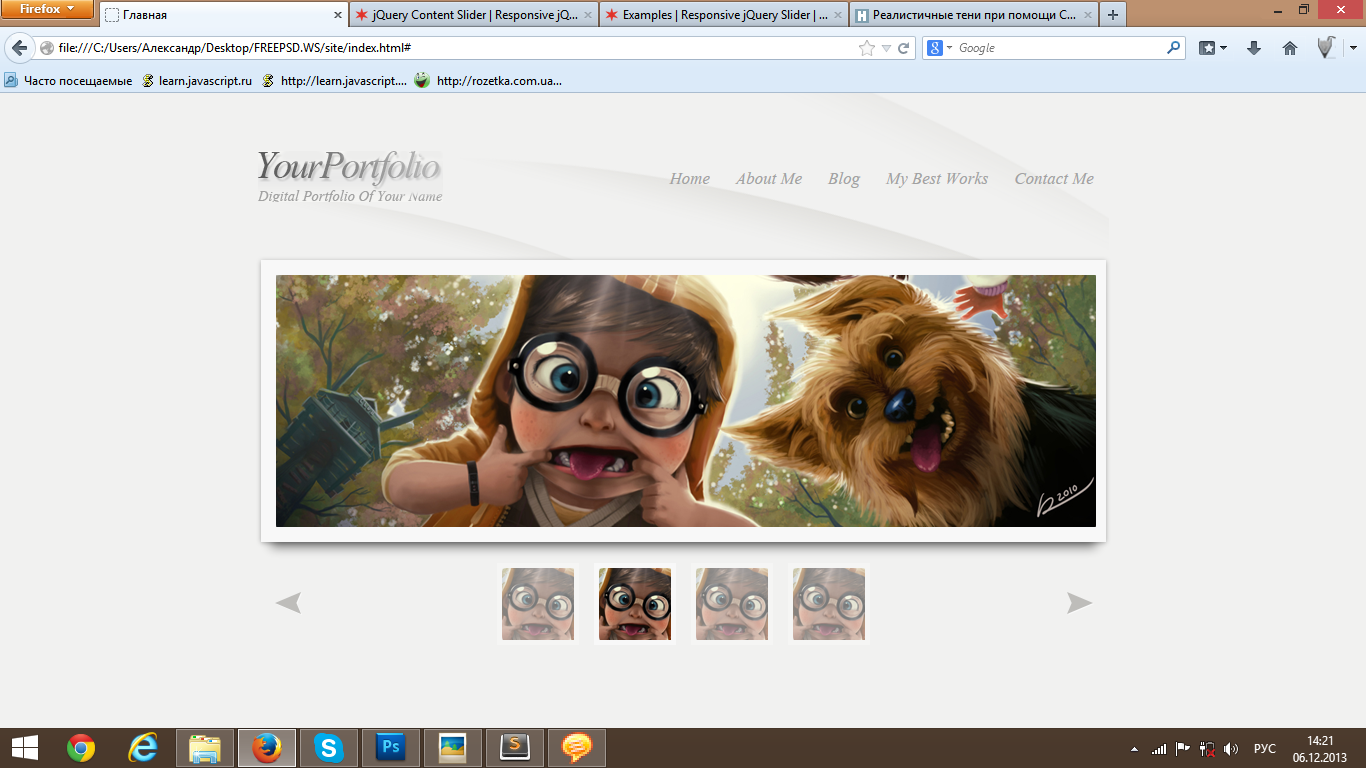Click the main slider image
The image size is (1366, 768).
(686, 401)
